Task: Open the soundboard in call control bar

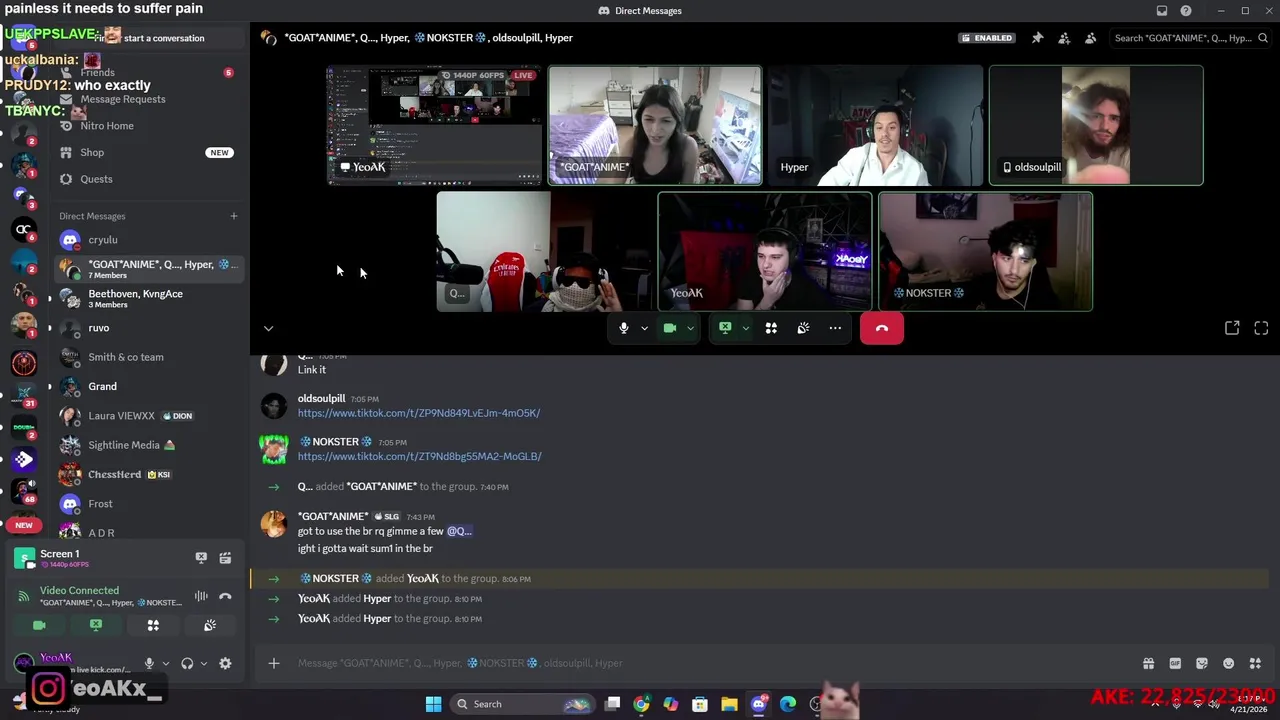Action: pyautogui.click(x=803, y=328)
